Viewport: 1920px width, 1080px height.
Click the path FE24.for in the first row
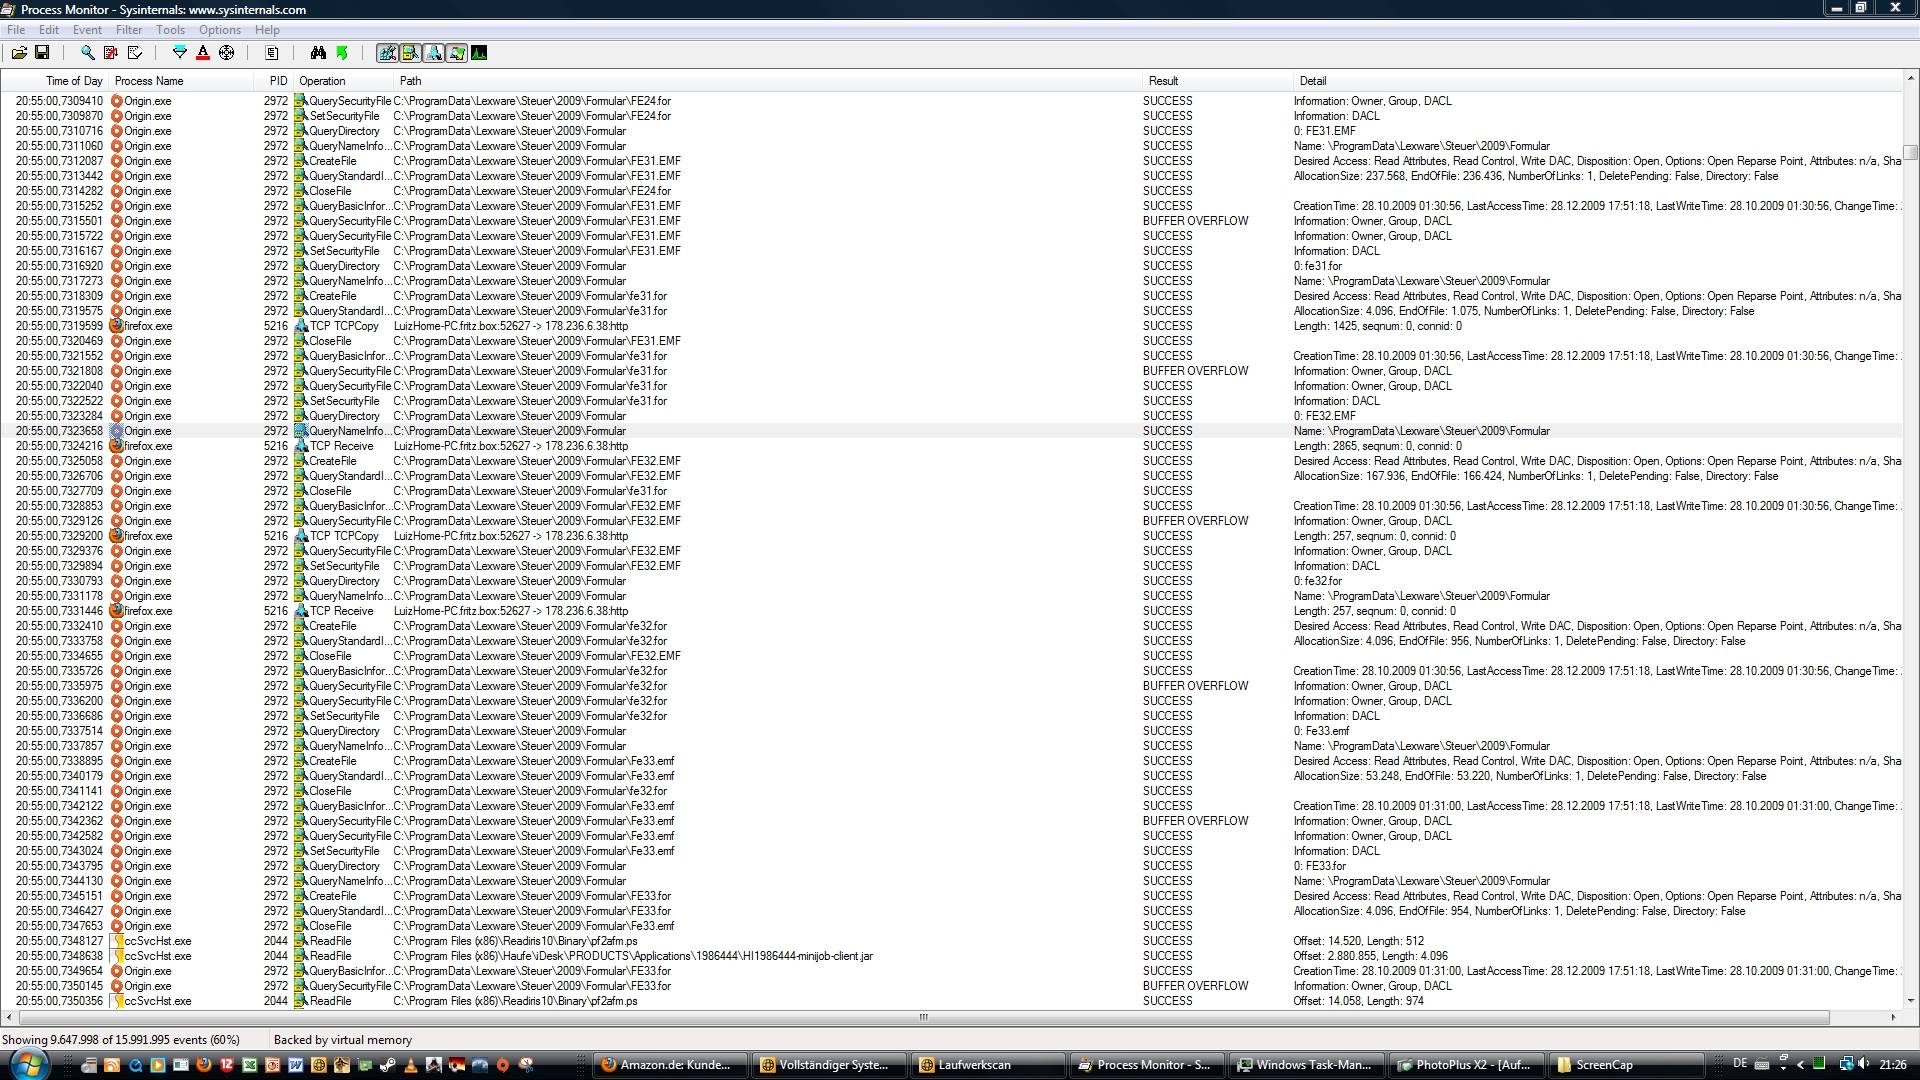[532, 101]
